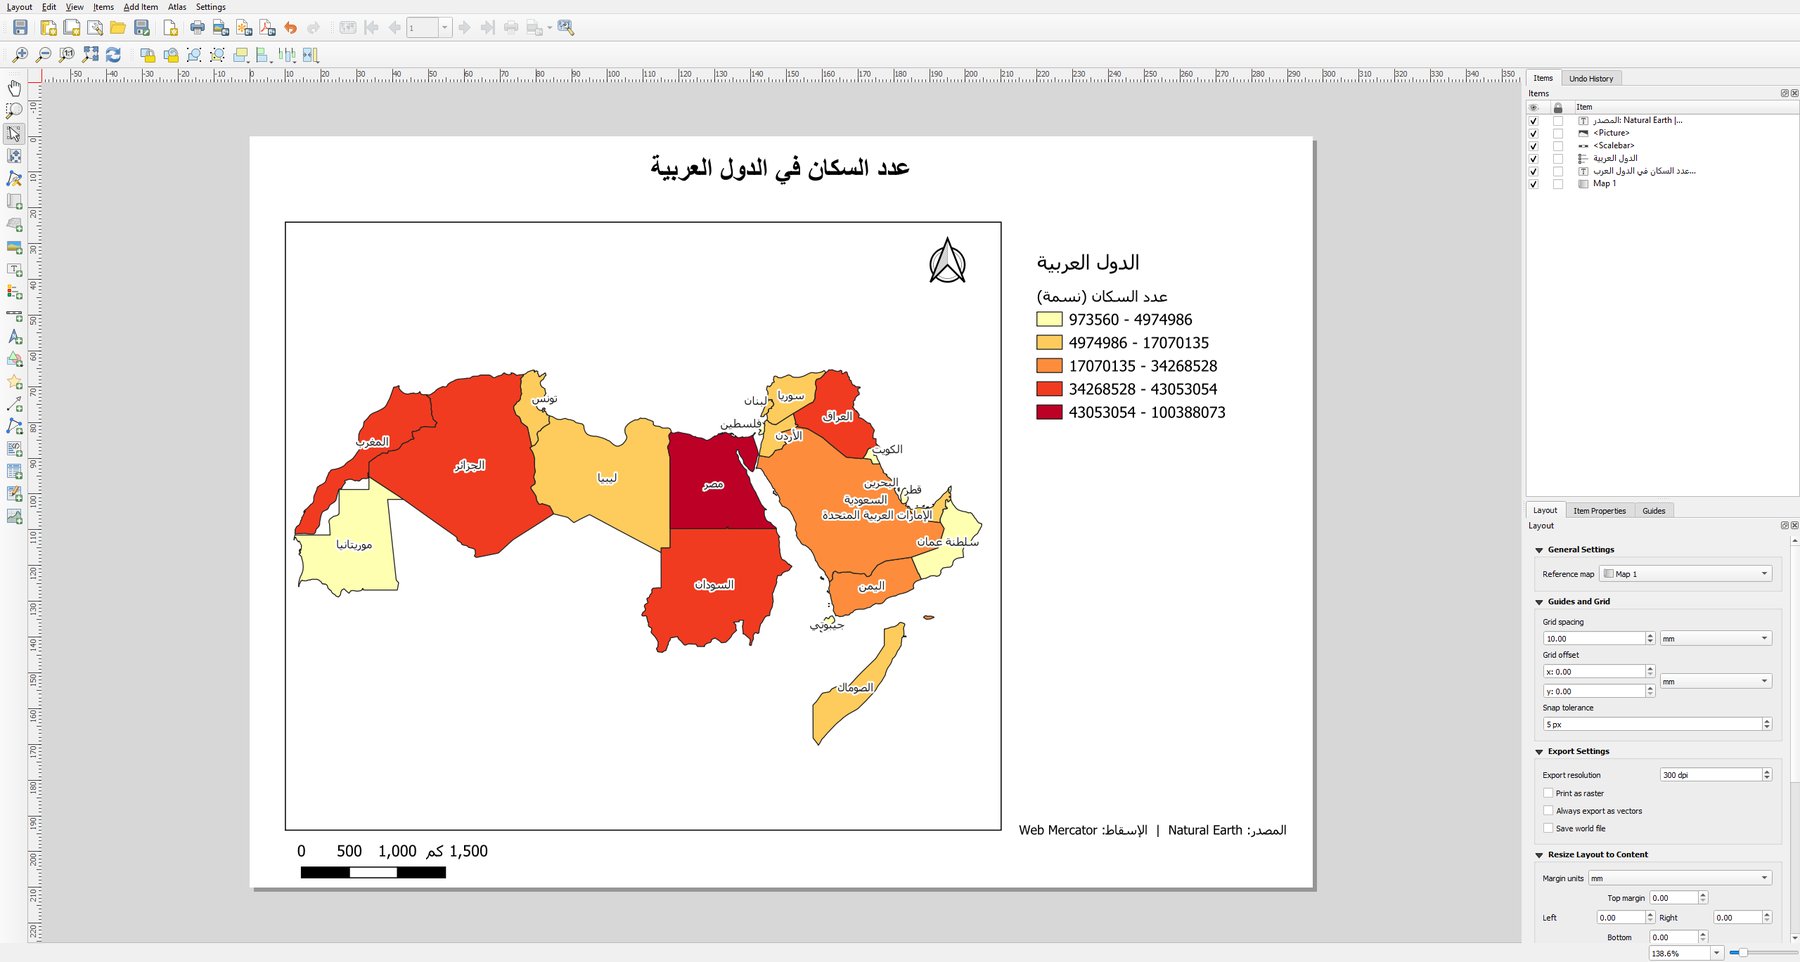The width and height of the screenshot is (1800, 962).
Task: Collapse the General Settings section
Action: click(x=1539, y=550)
